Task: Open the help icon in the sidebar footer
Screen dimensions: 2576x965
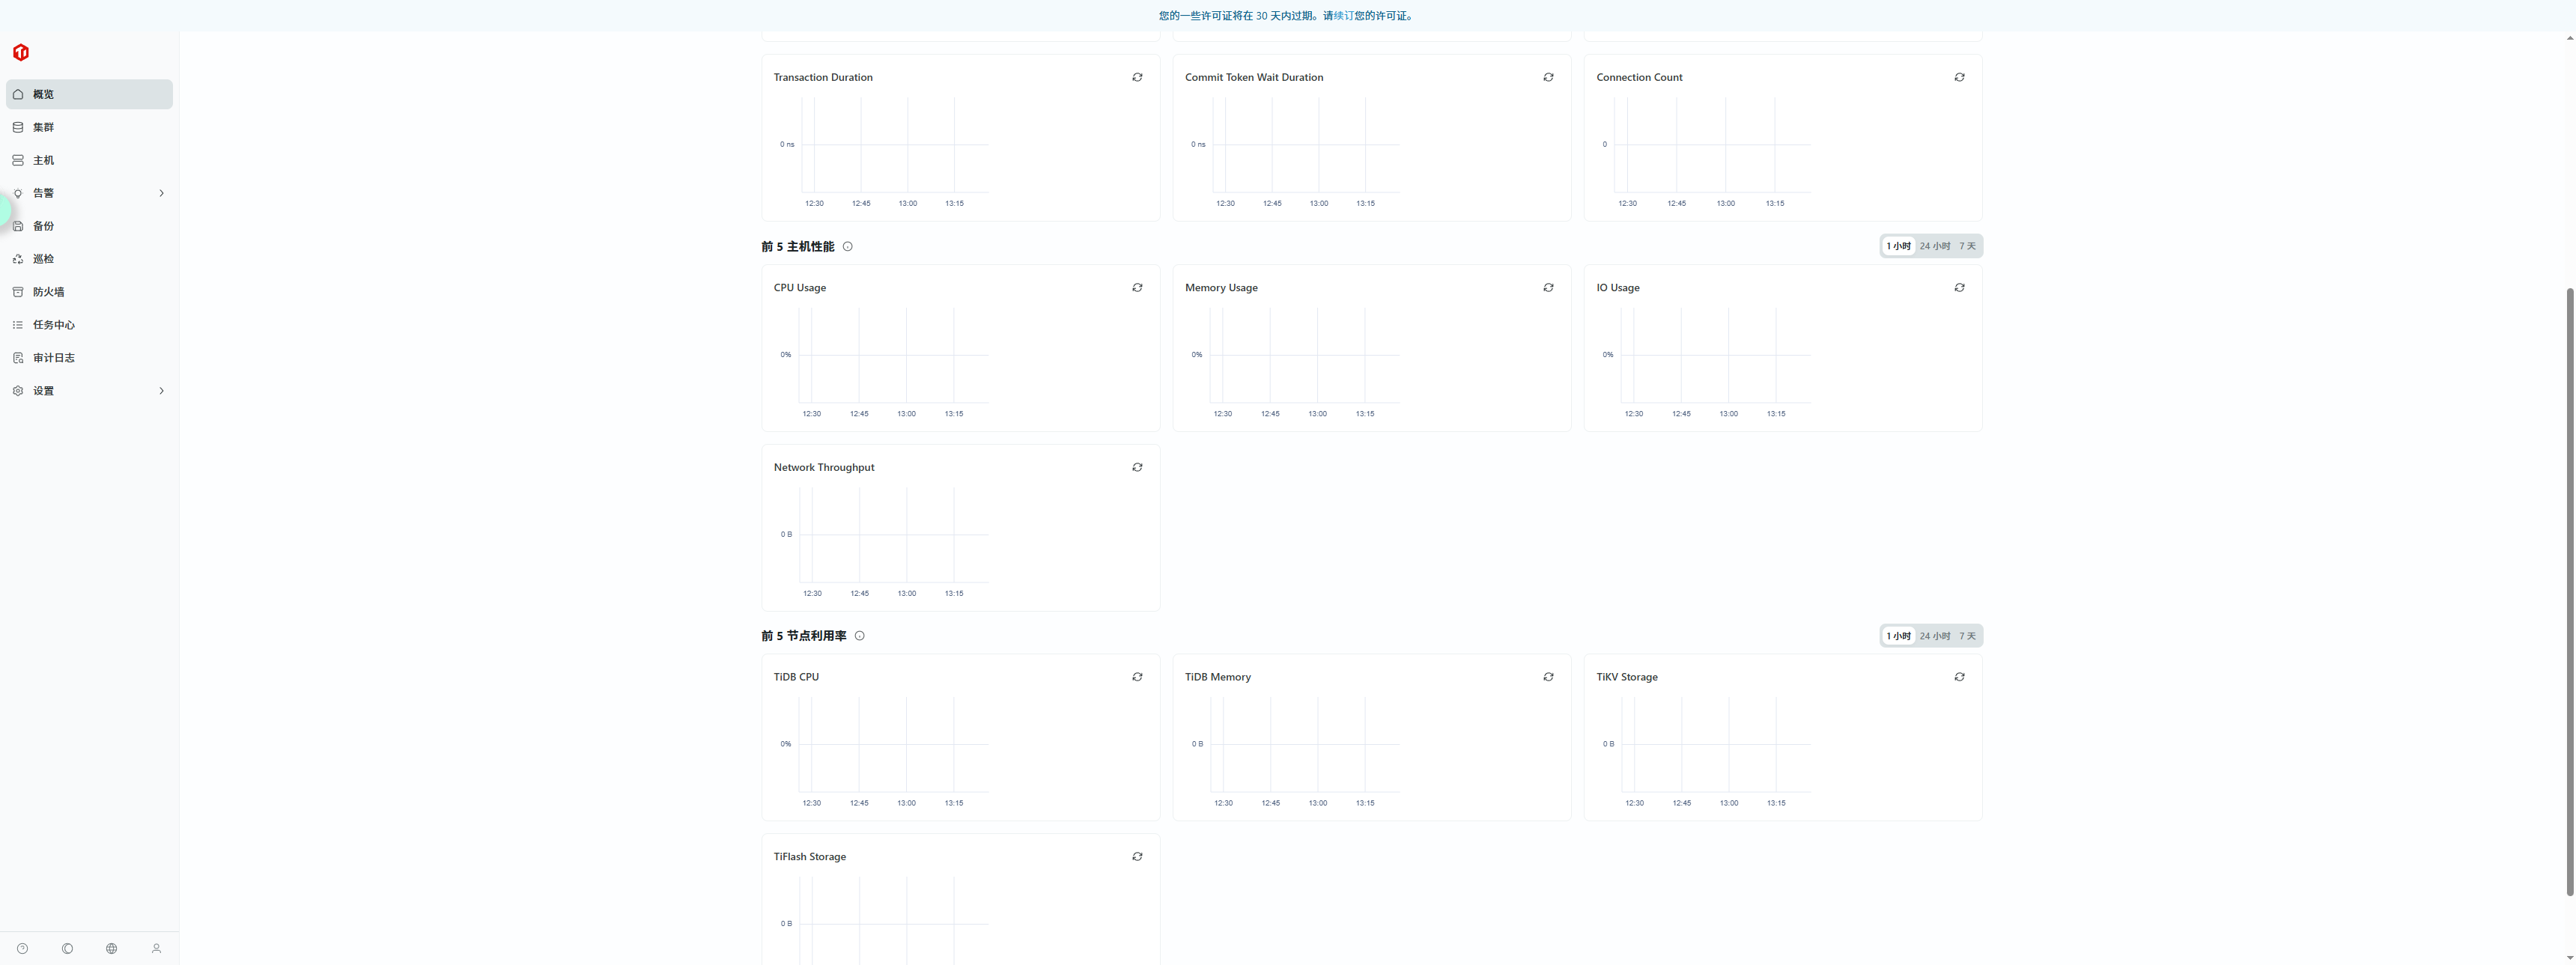Action: pyautogui.click(x=22, y=948)
